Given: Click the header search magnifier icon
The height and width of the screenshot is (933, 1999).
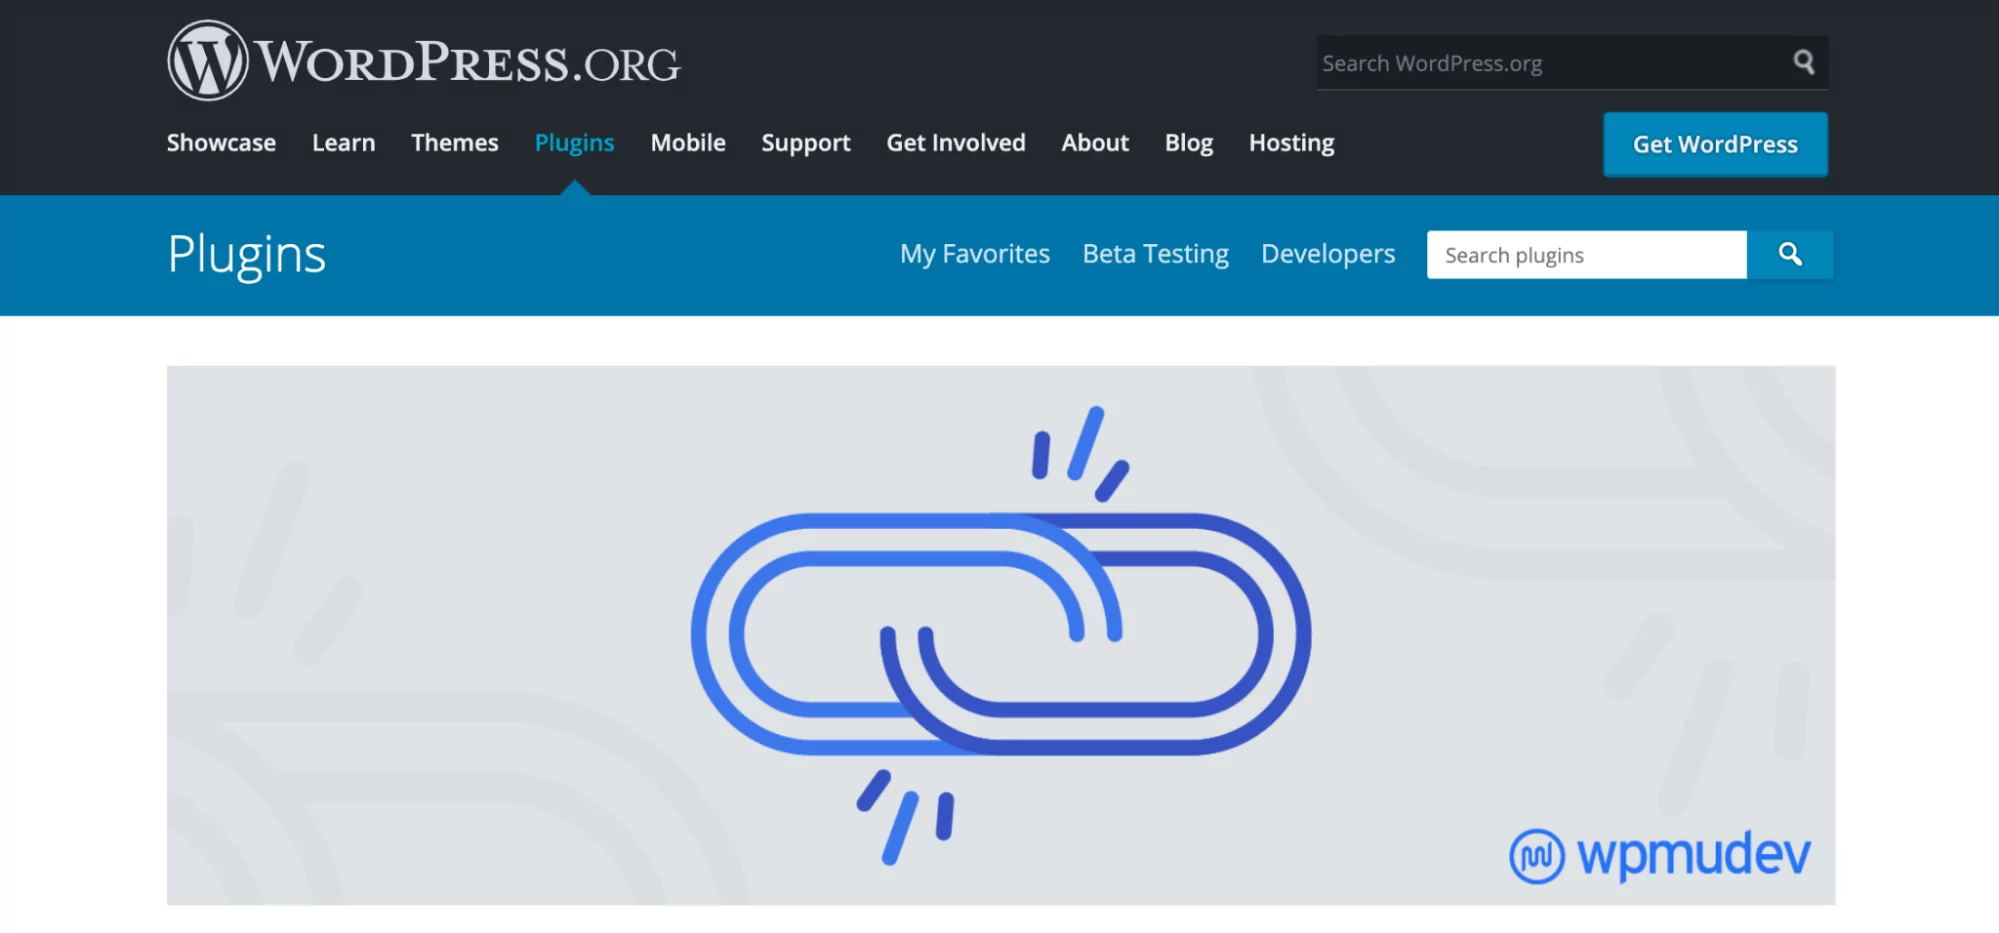Looking at the screenshot, I should pyautogui.click(x=1803, y=62).
